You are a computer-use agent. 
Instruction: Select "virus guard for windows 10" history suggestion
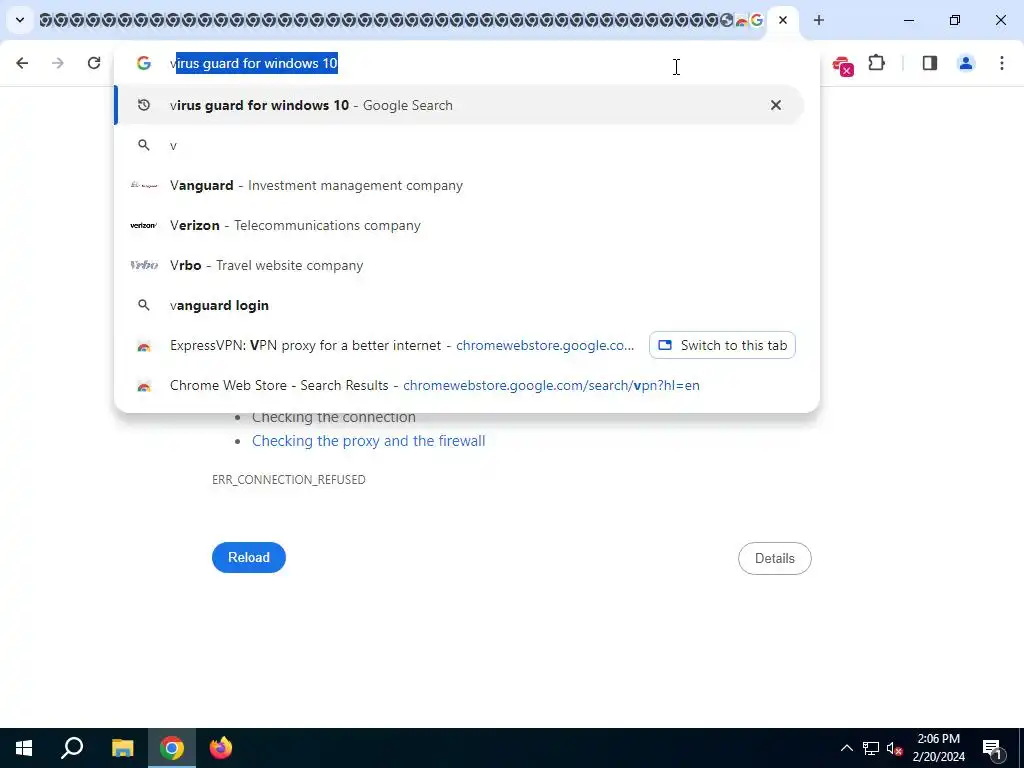coord(459,105)
